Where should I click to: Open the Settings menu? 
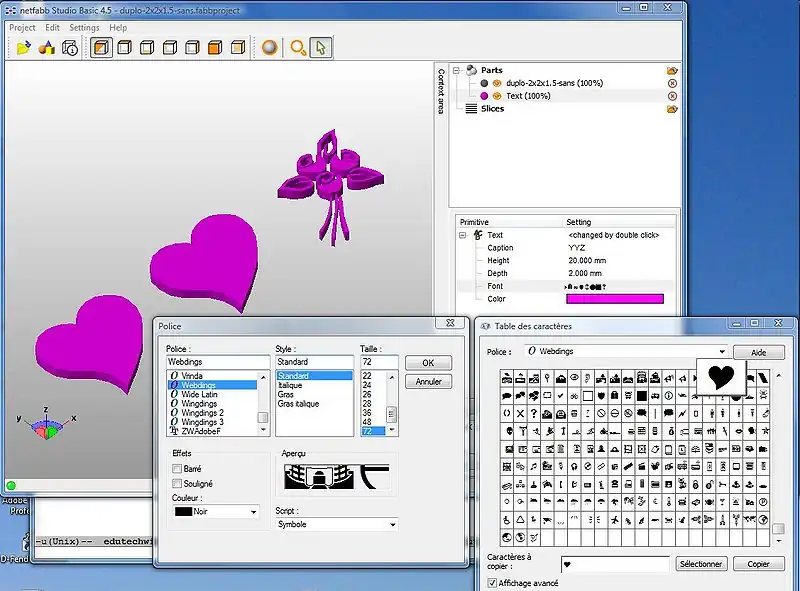point(84,28)
